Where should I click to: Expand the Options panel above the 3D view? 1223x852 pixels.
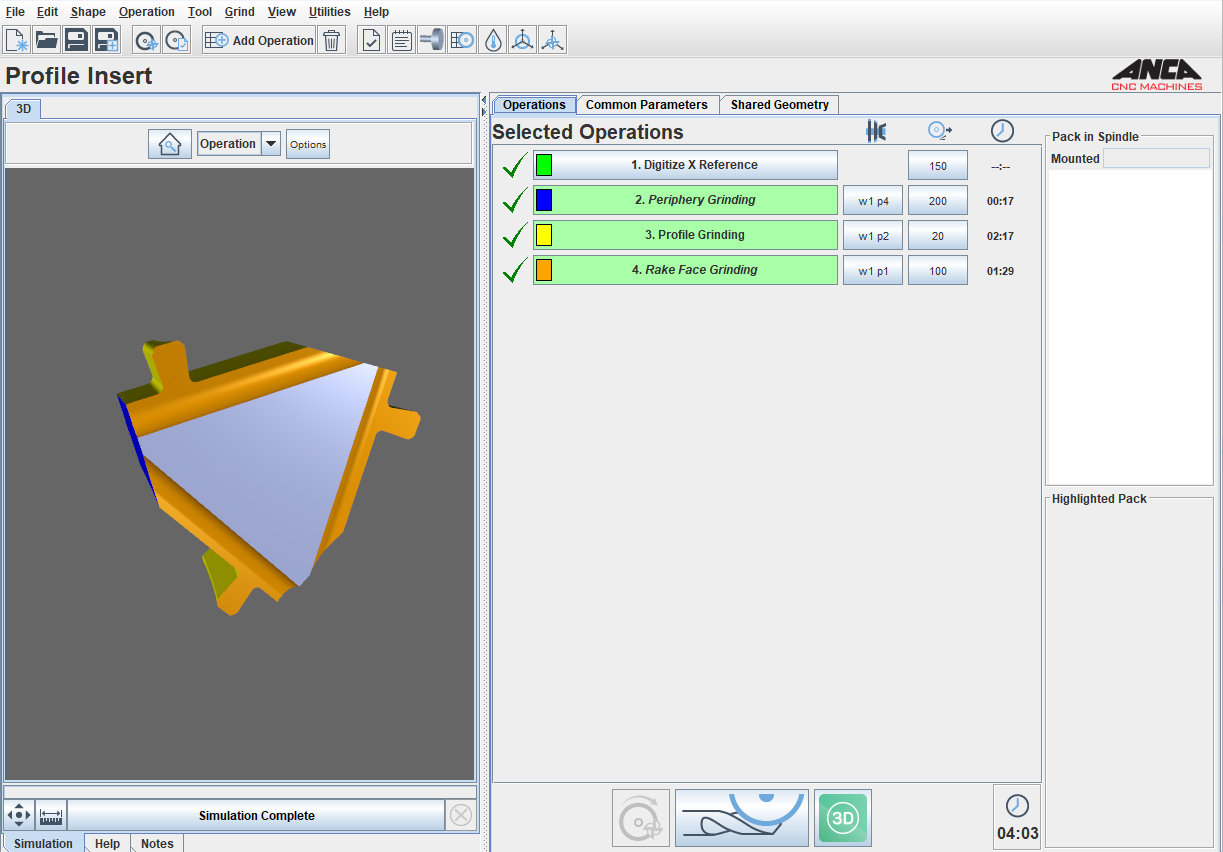(x=307, y=143)
